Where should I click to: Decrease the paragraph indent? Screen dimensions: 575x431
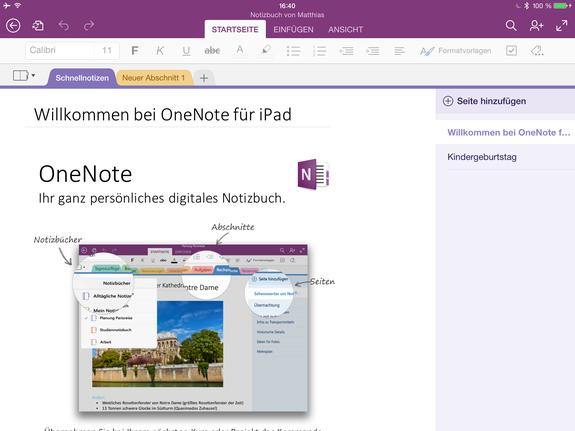[347, 51]
